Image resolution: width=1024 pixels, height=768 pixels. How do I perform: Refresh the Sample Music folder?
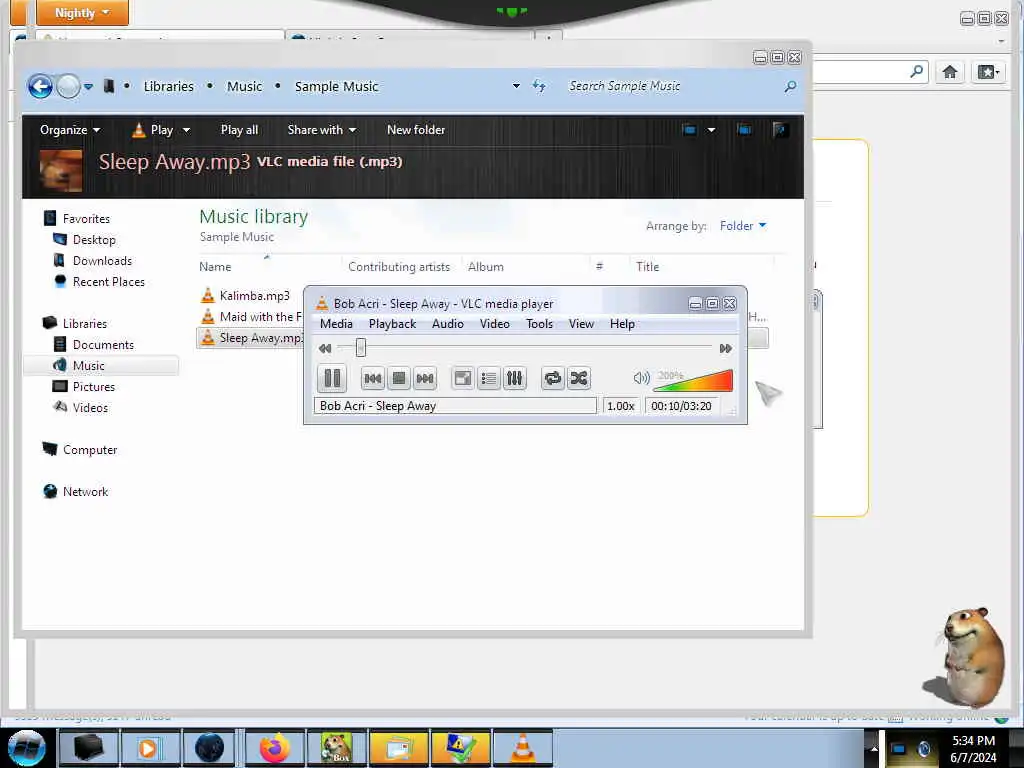click(539, 86)
